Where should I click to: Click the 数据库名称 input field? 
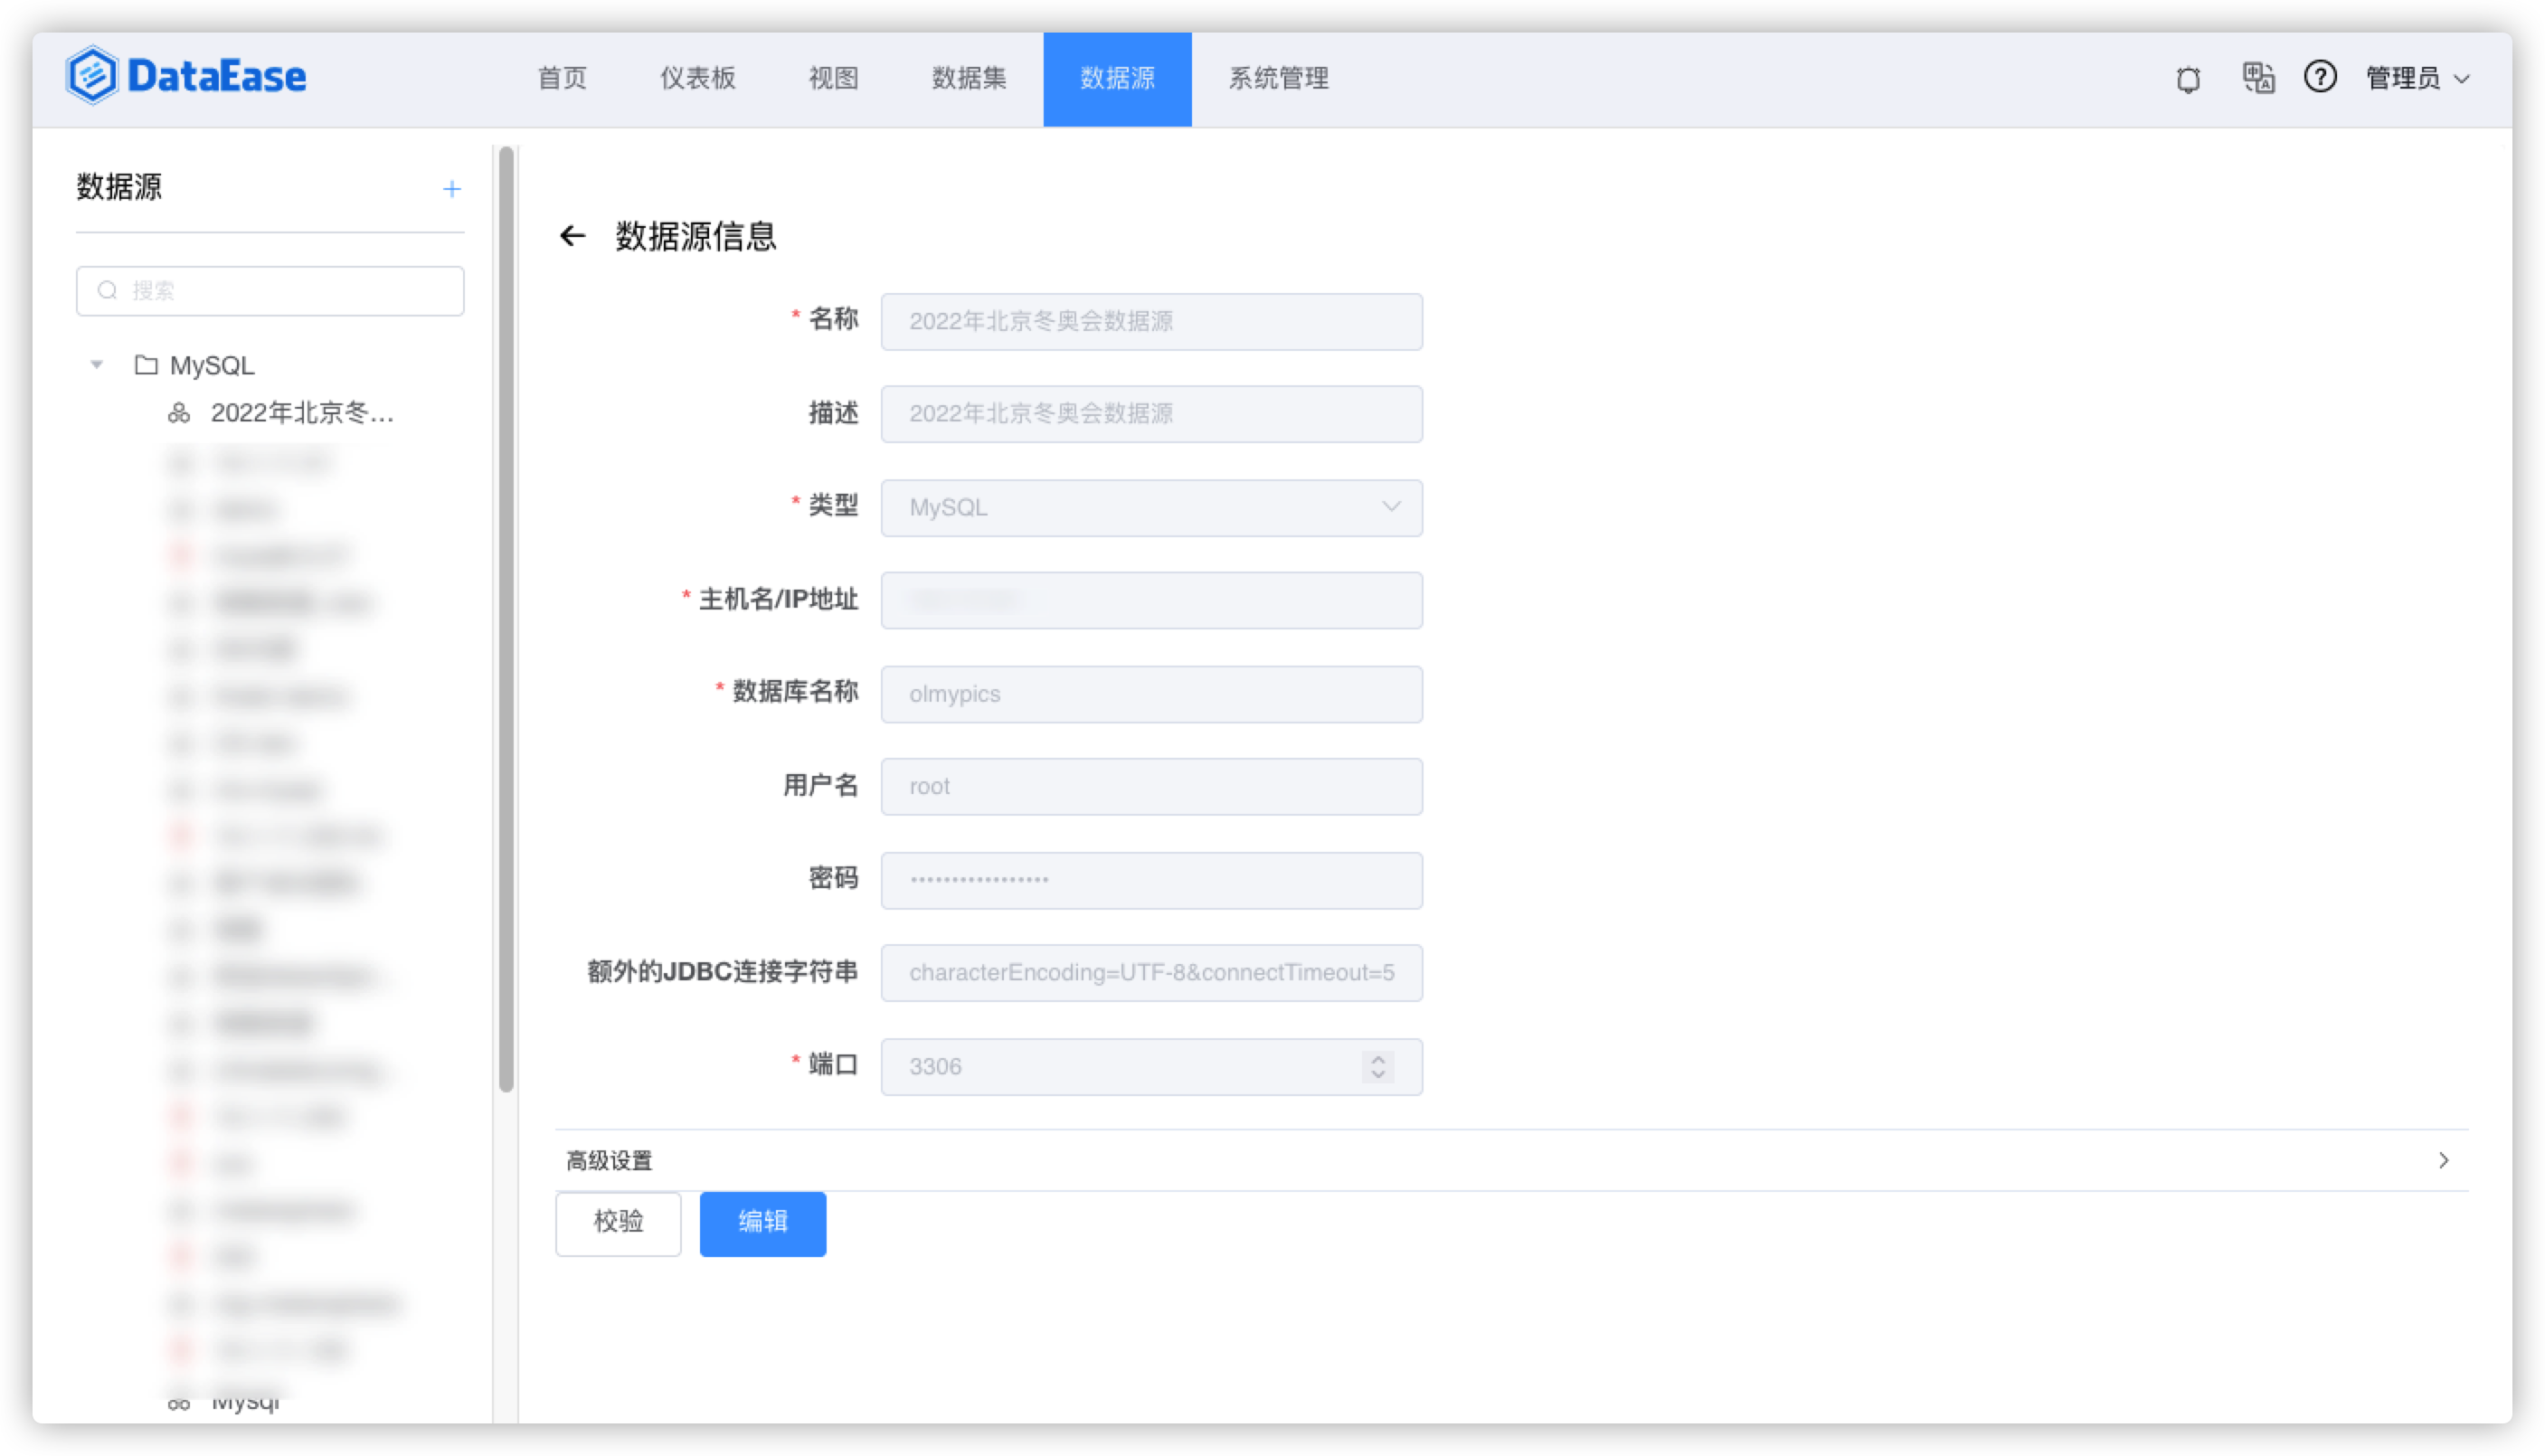tap(1151, 694)
